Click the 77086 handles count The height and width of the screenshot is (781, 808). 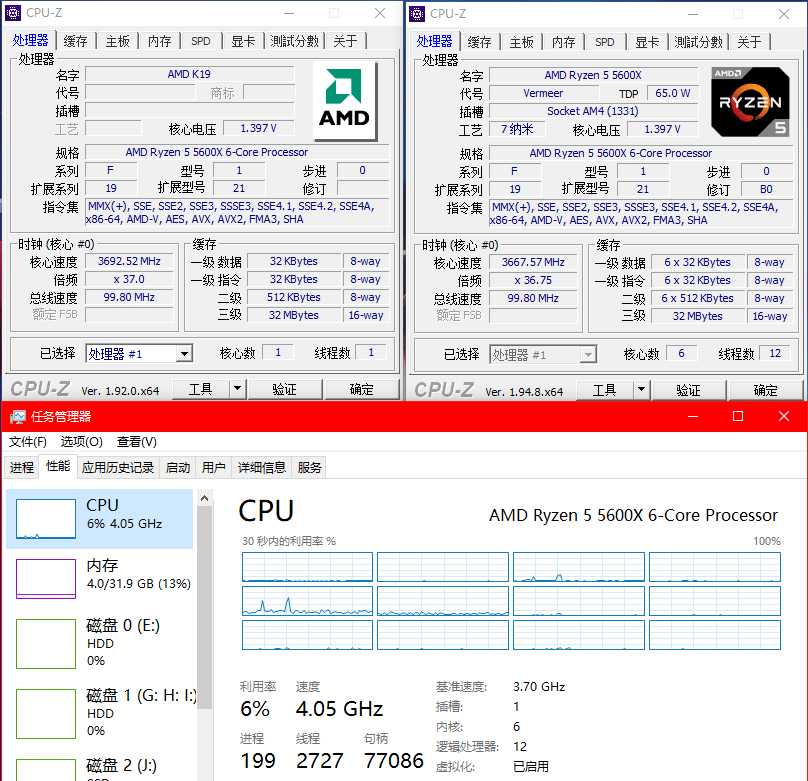click(x=394, y=761)
